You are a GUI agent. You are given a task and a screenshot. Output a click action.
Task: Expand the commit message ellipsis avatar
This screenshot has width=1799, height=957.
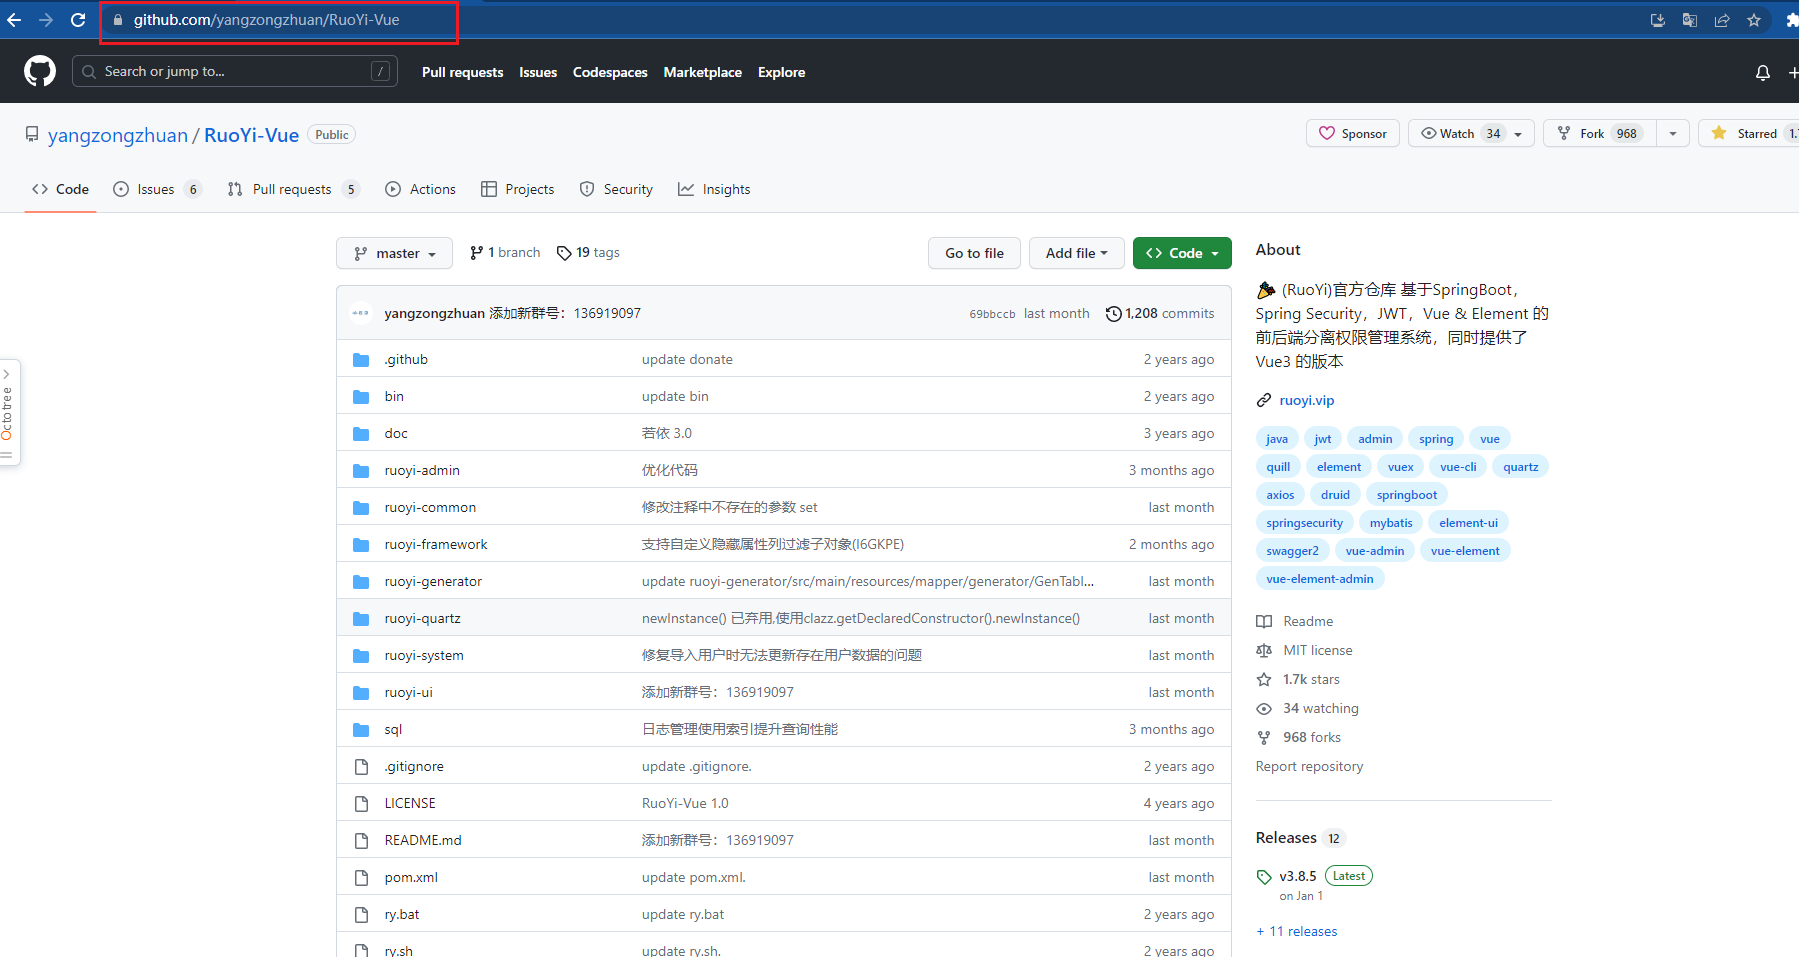[x=361, y=314]
